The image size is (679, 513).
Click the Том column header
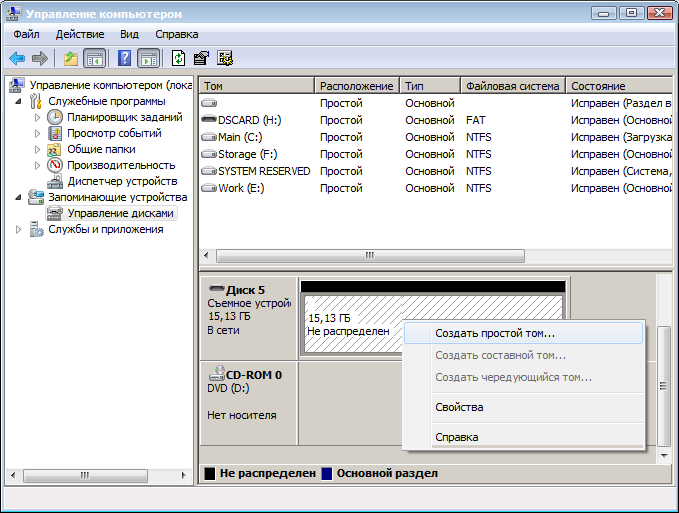(257, 86)
